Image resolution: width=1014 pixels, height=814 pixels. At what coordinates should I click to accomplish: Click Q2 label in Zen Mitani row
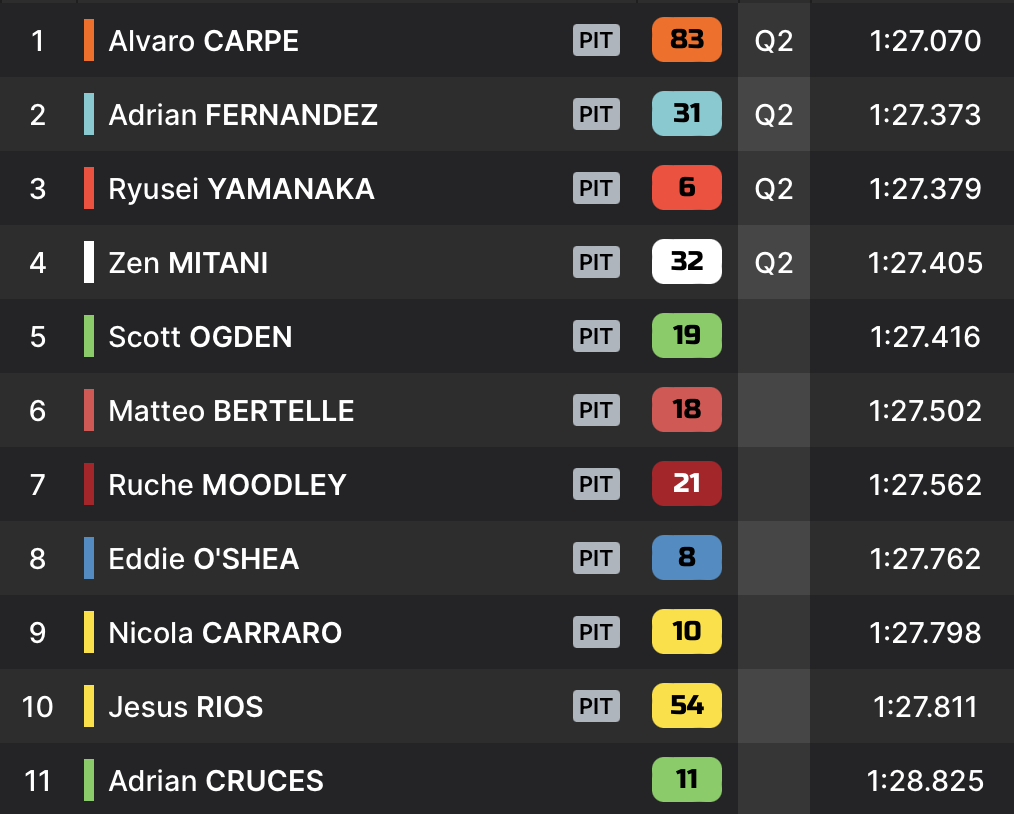click(x=773, y=263)
